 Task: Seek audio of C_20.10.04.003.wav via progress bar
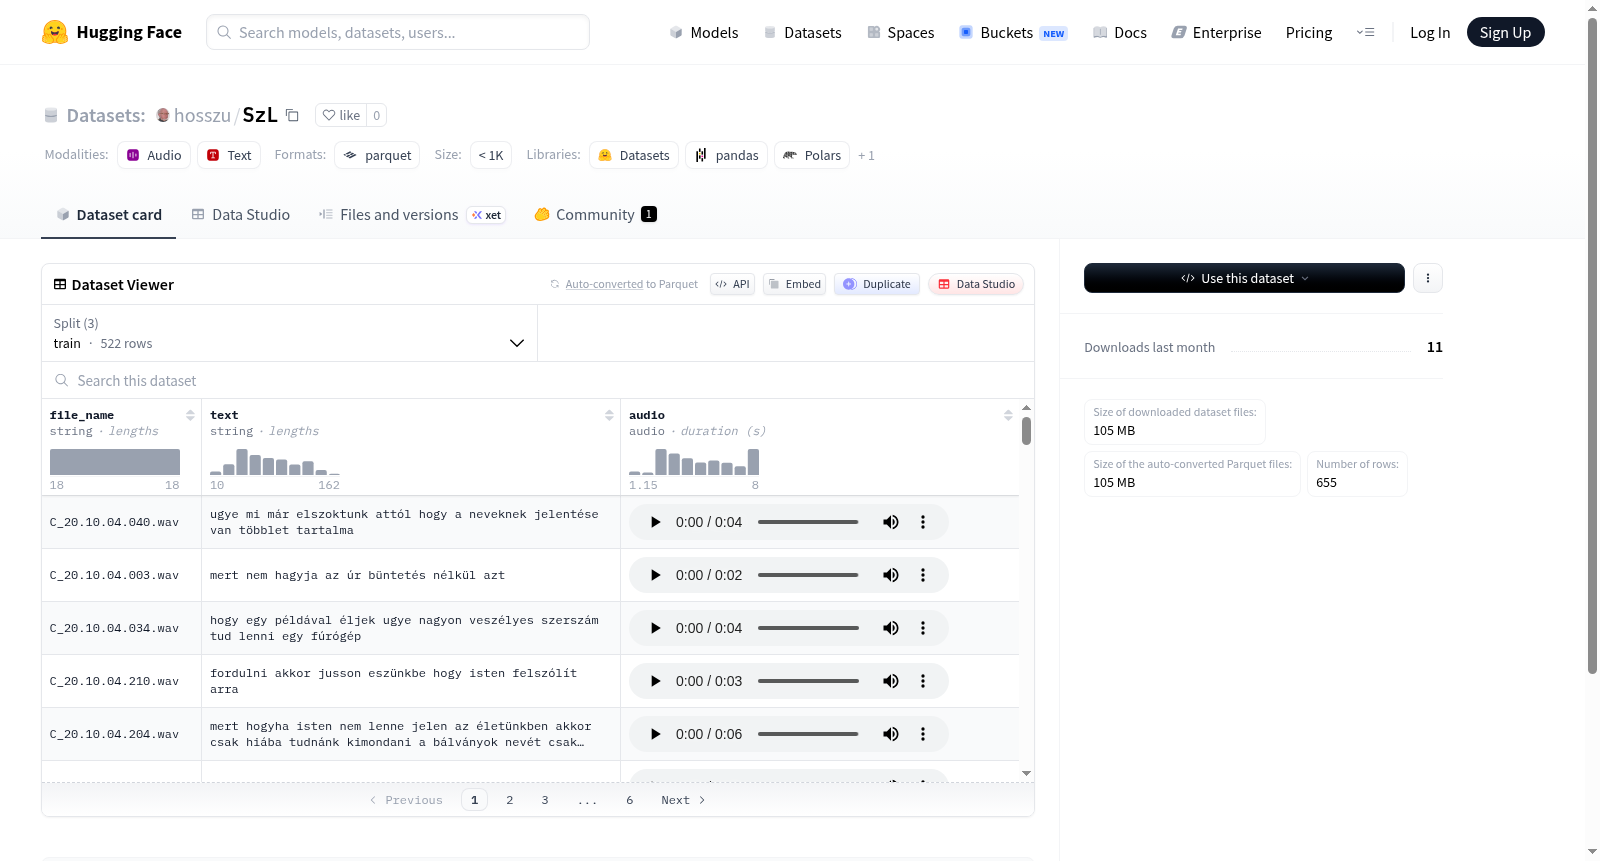click(808, 575)
